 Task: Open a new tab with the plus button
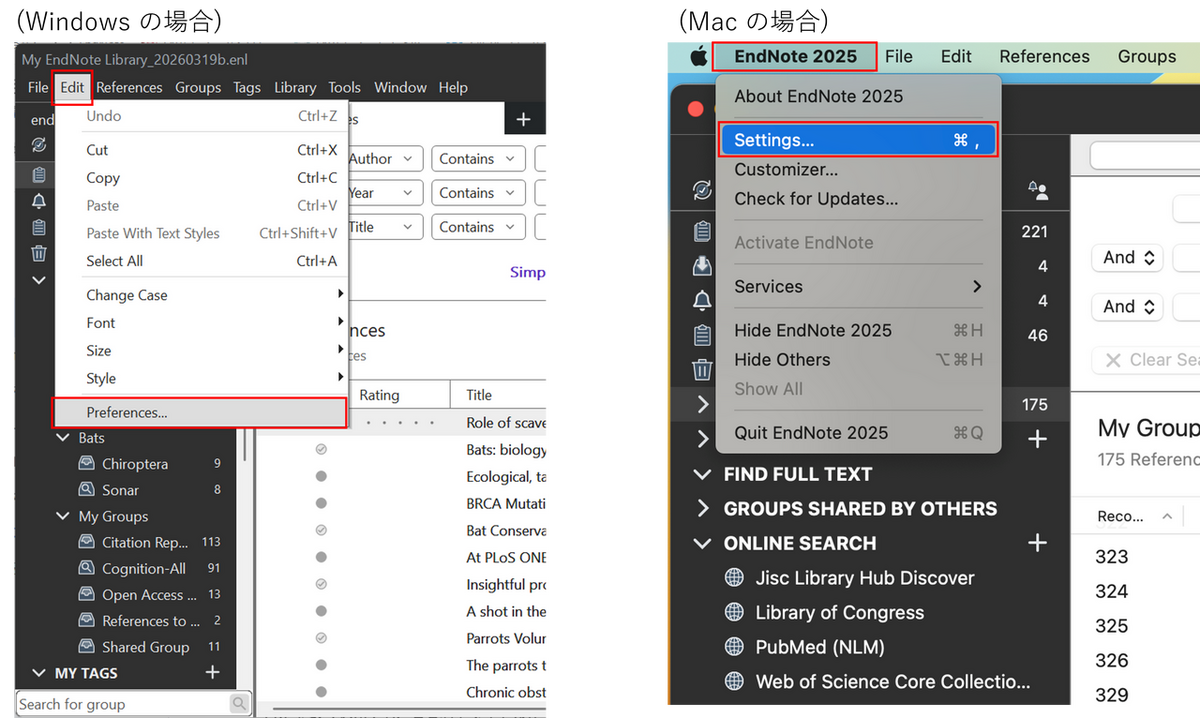[x=523, y=120]
